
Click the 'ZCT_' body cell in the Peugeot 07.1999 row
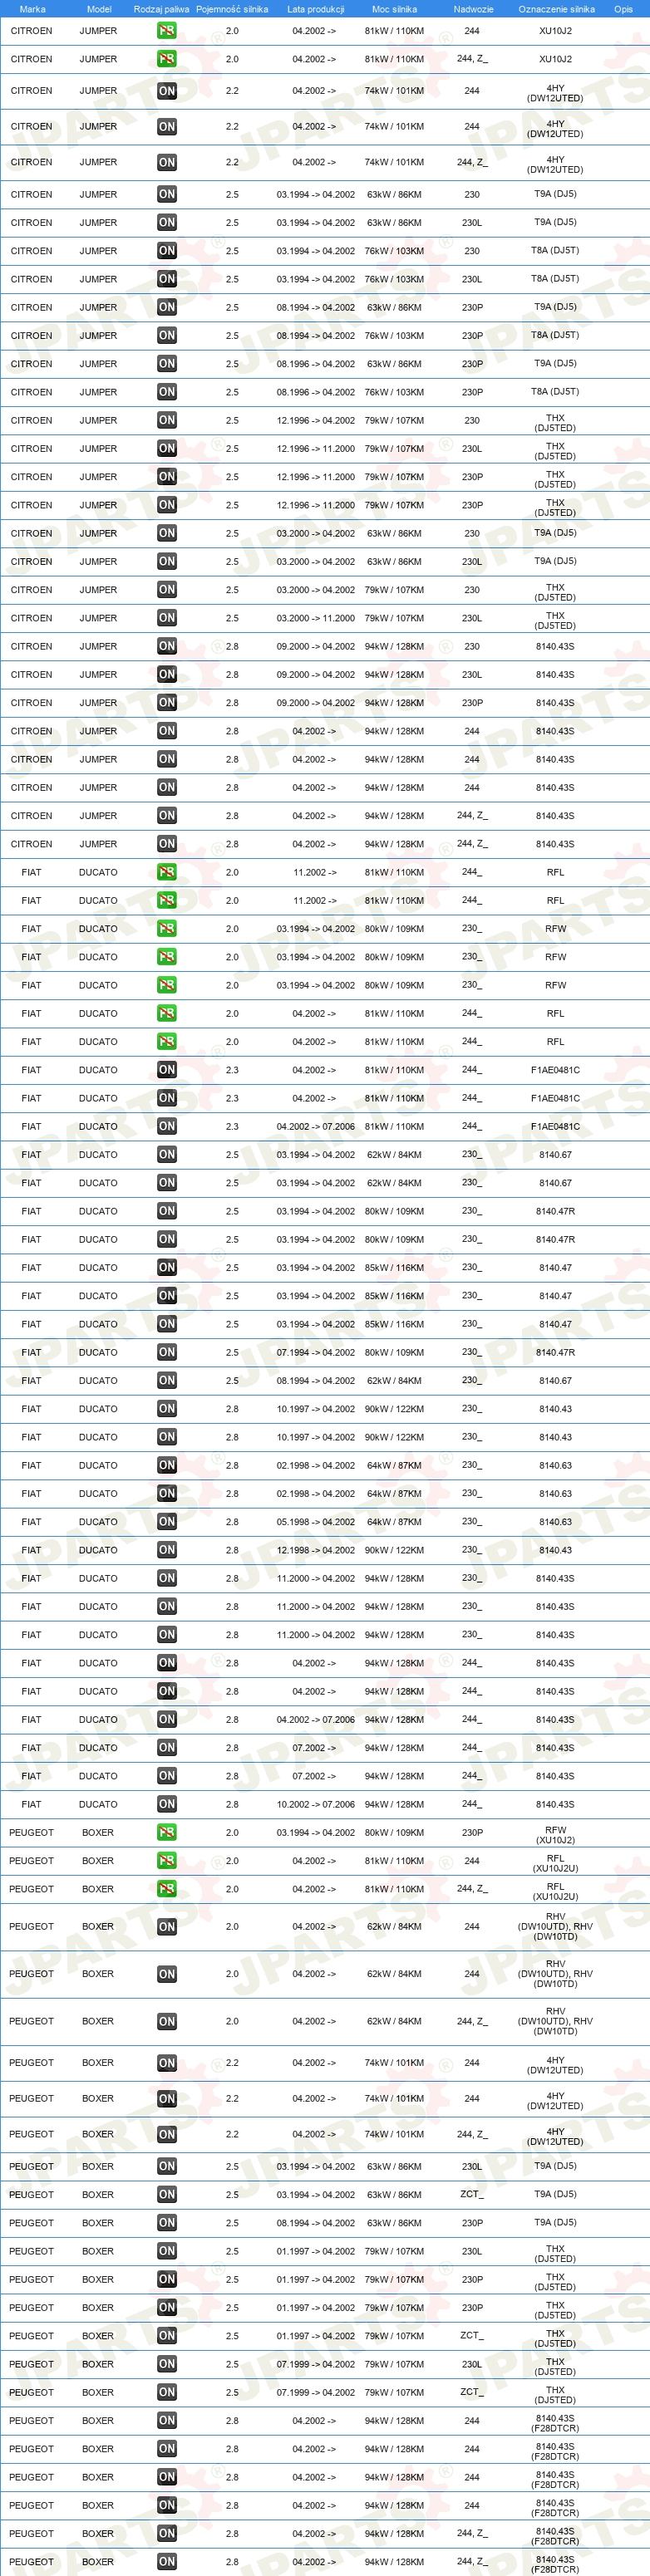(472, 2392)
